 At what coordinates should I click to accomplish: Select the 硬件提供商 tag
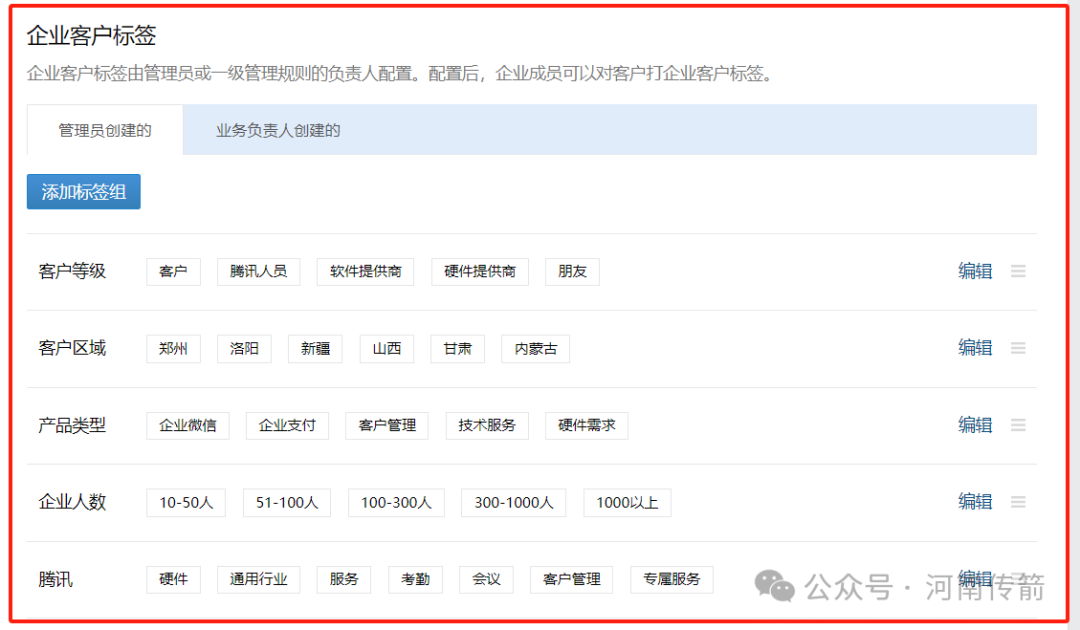point(479,271)
